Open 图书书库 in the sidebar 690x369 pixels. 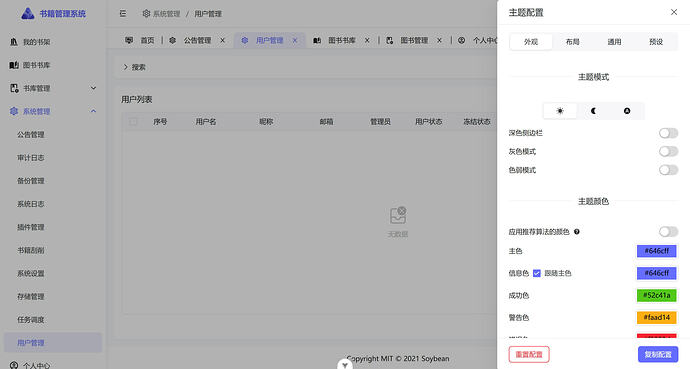click(x=53, y=65)
